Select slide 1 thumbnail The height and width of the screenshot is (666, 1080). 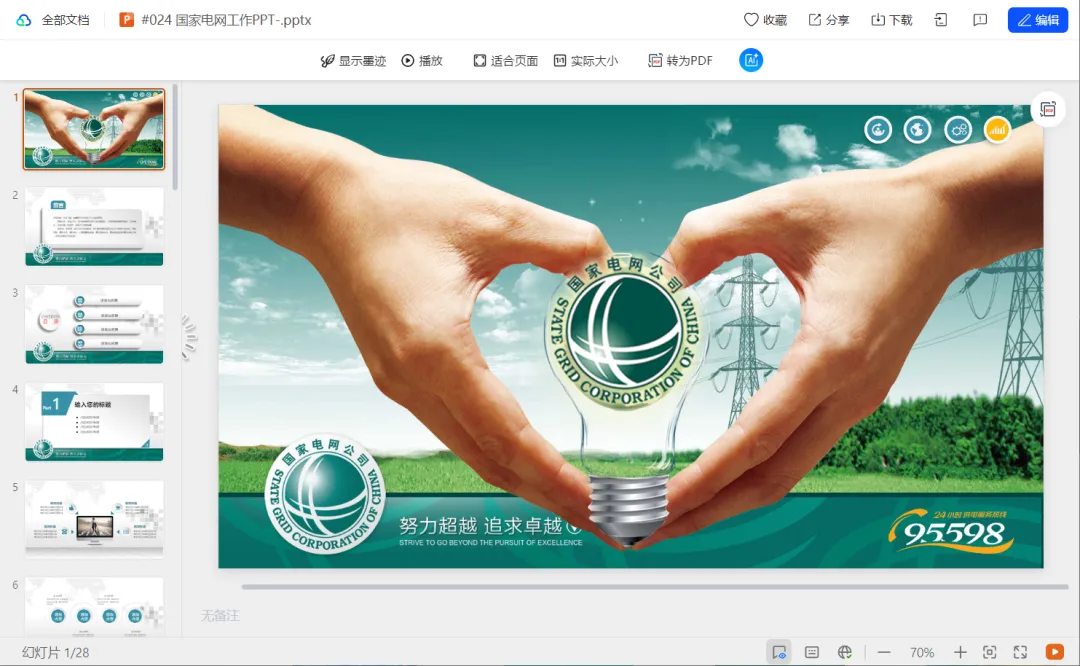click(x=94, y=129)
